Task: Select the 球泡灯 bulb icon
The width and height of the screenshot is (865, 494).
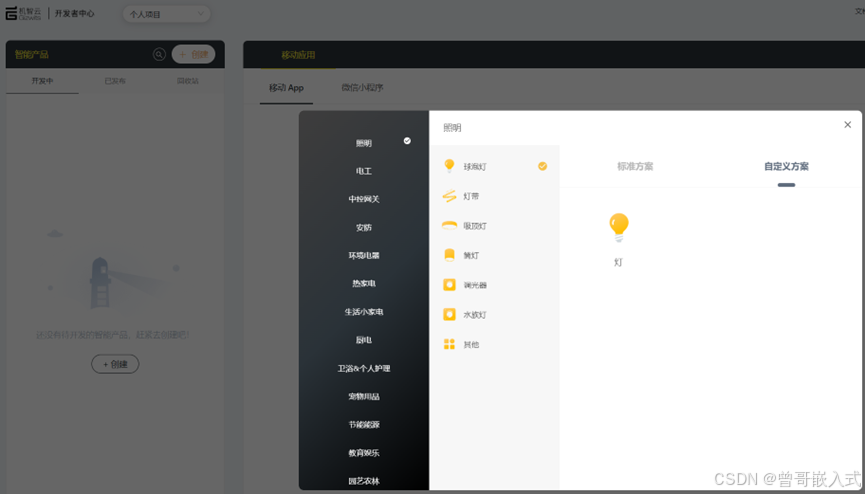Action: tap(450, 166)
